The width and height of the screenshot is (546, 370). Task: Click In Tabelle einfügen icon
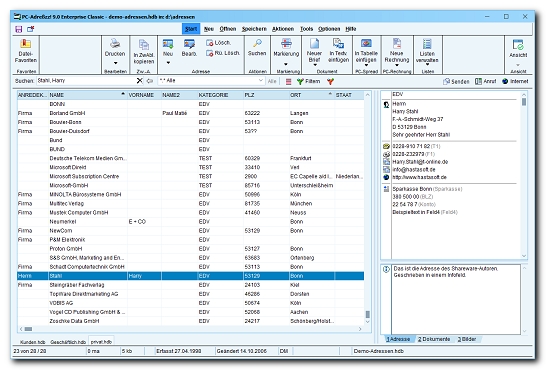click(x=366, y=43)
